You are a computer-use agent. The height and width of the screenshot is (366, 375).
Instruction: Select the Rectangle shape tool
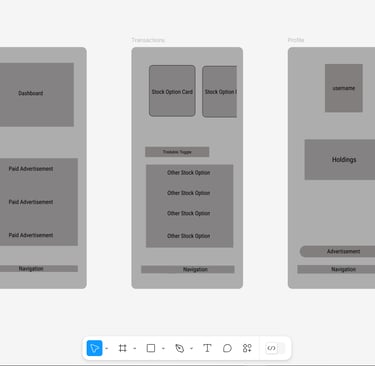pyautogui.click(x=151, y=348)
